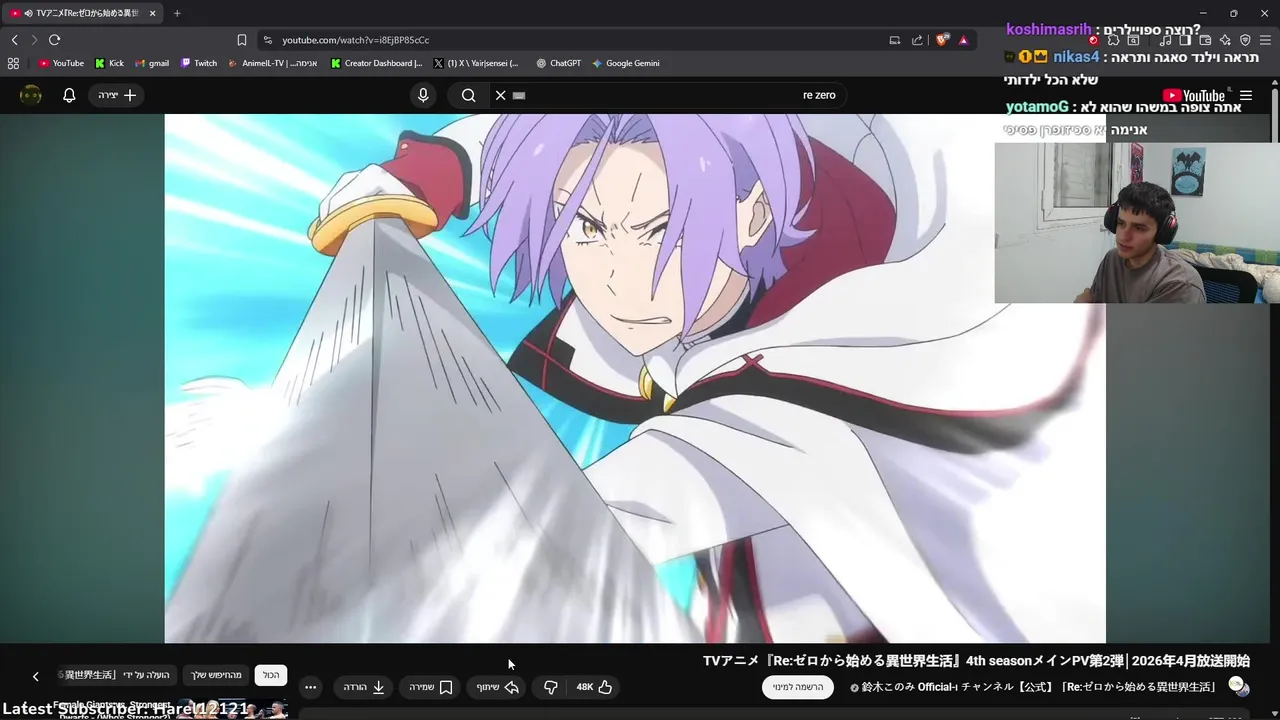The width and height of the screenshot is (1280, 720).
Task: Open YouTube notifications bell
Action: [69, 95]
